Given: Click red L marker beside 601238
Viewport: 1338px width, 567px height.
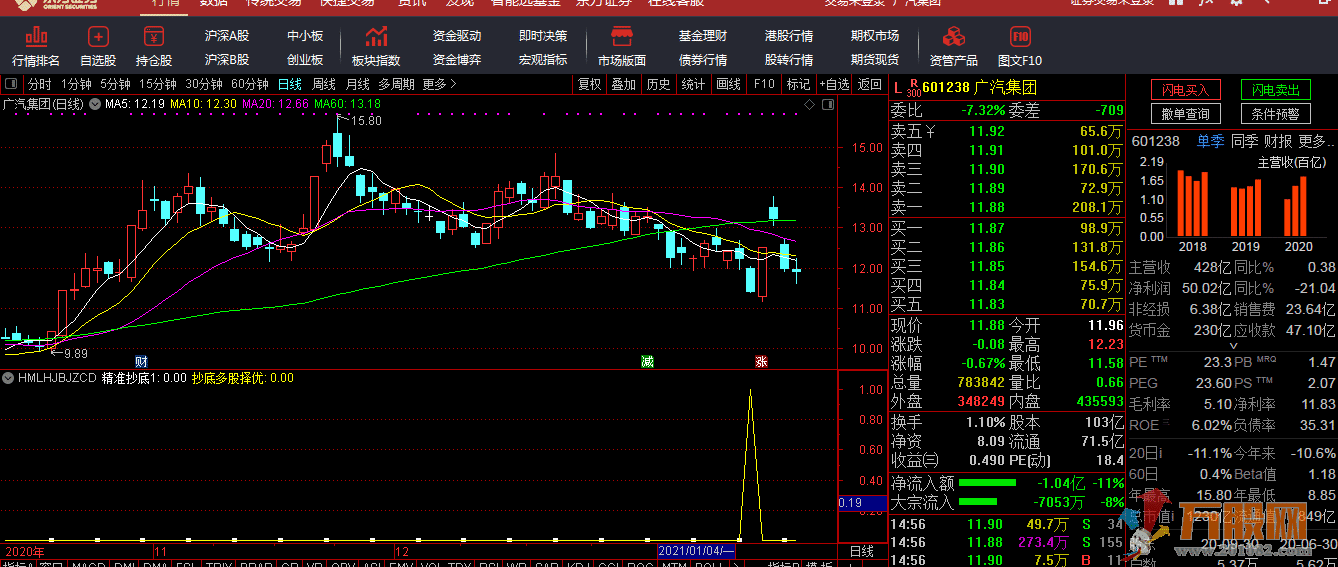Looking at the screenshot, I should pyautogui.click(x=897, y=87).
